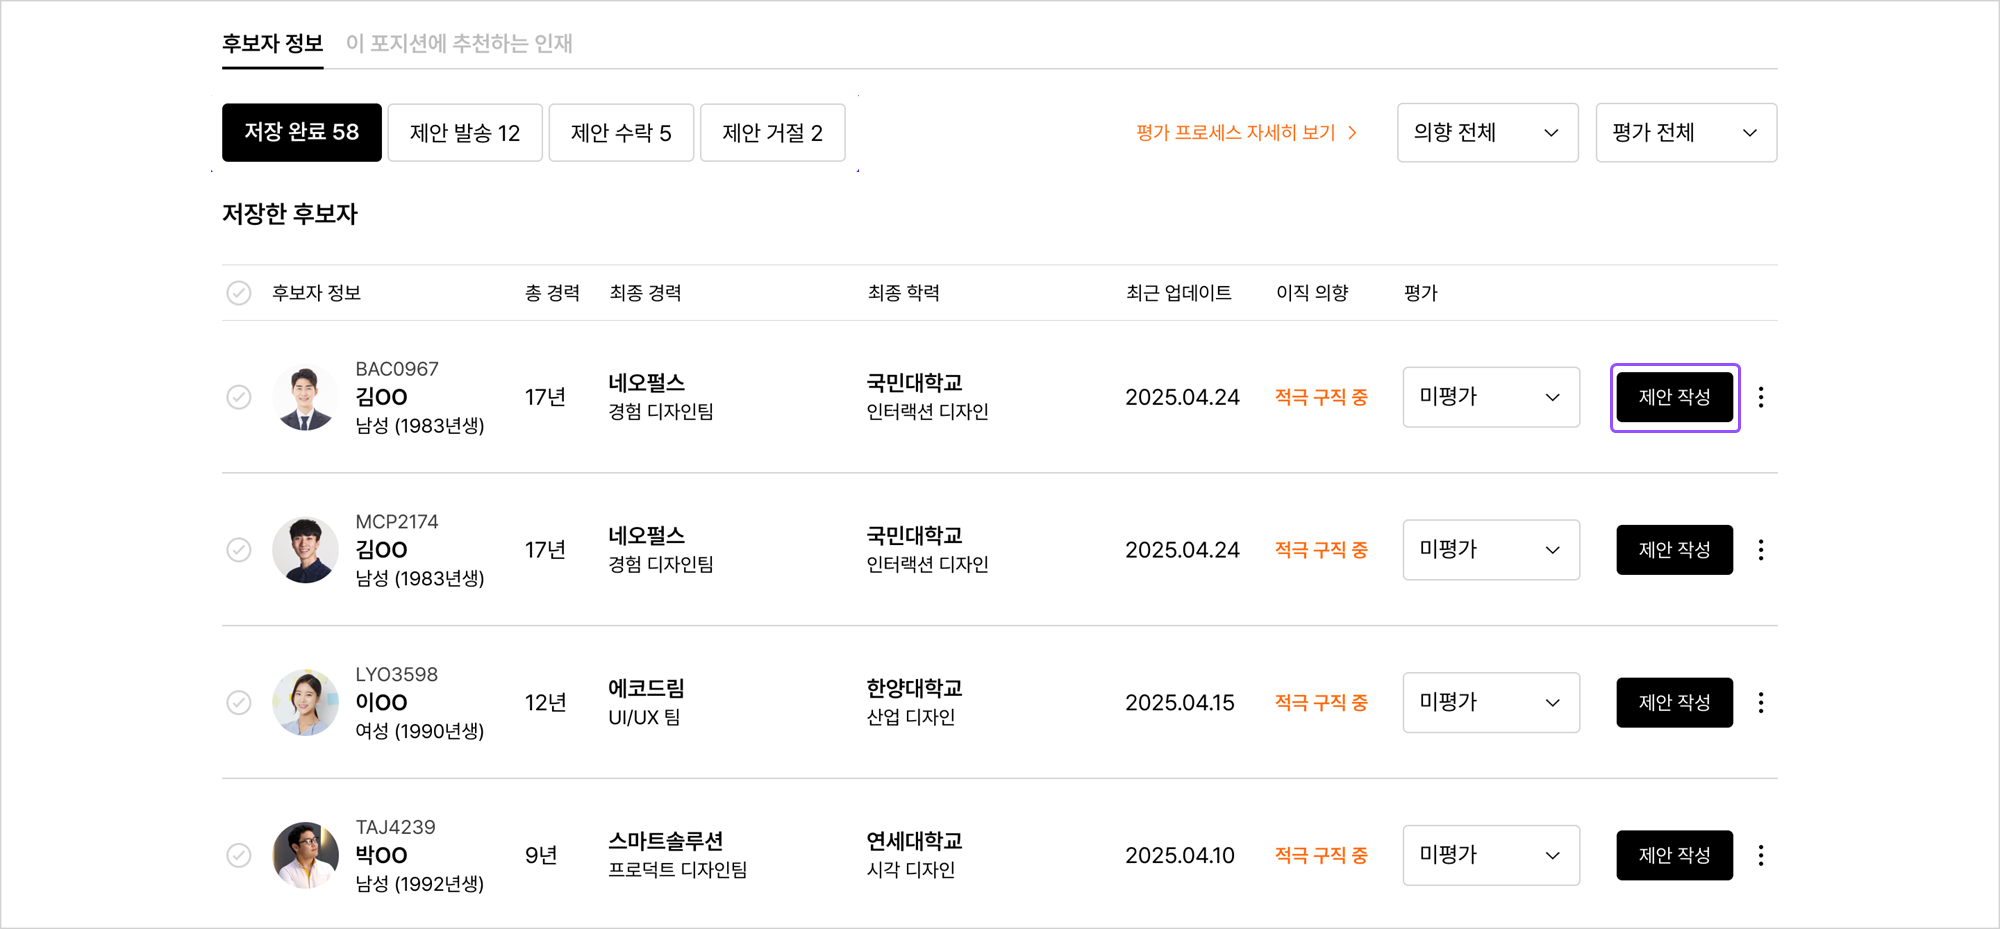Open the 이 포지션에 추천하는 인재 tab

click(459, 44)
